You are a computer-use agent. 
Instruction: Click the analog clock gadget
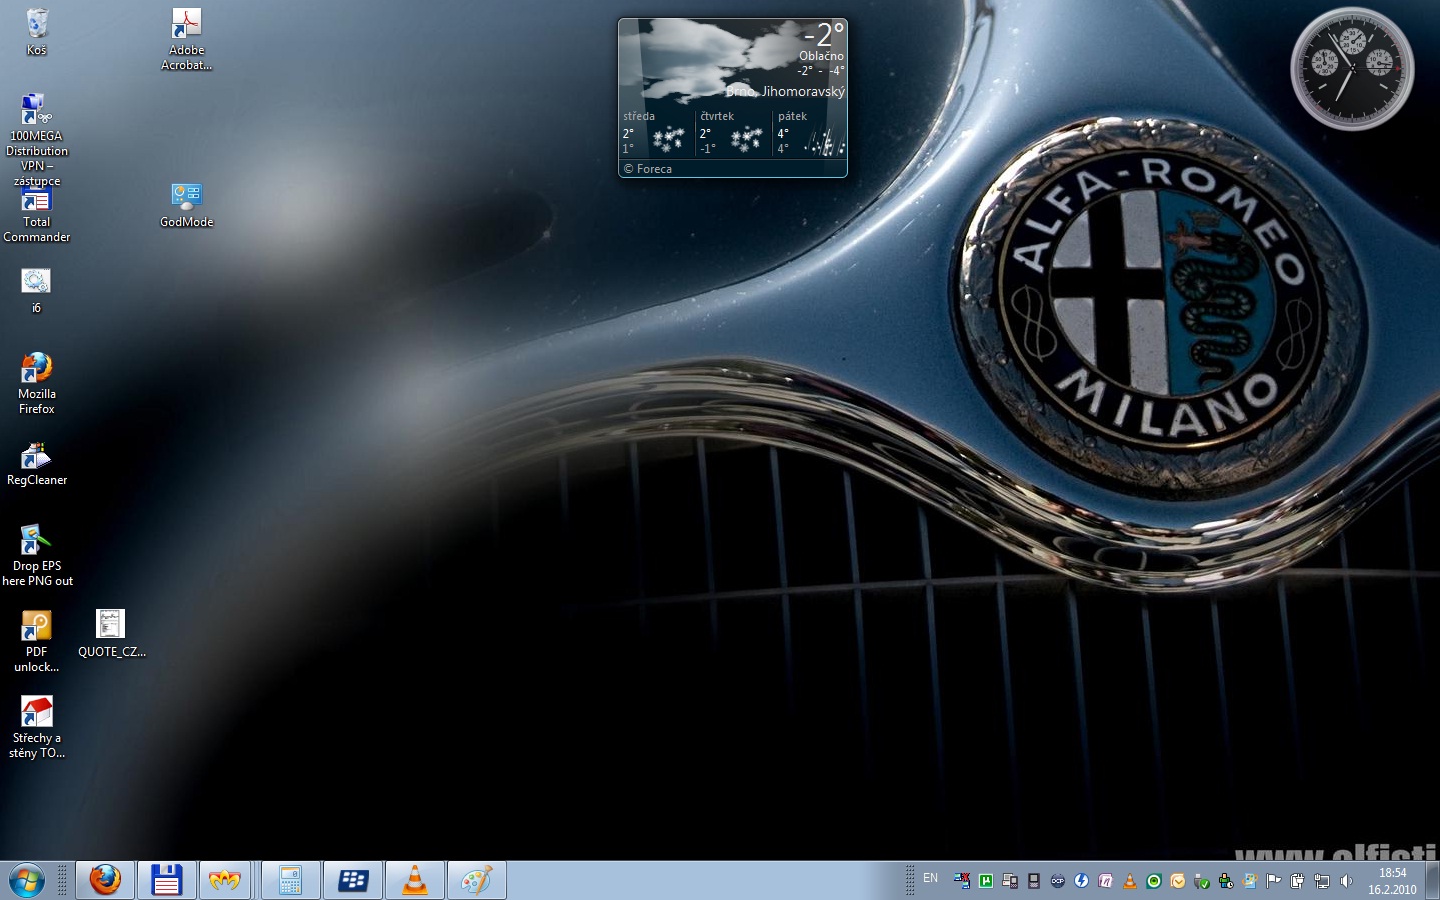pyautogui.click(x=1352, y=68)
